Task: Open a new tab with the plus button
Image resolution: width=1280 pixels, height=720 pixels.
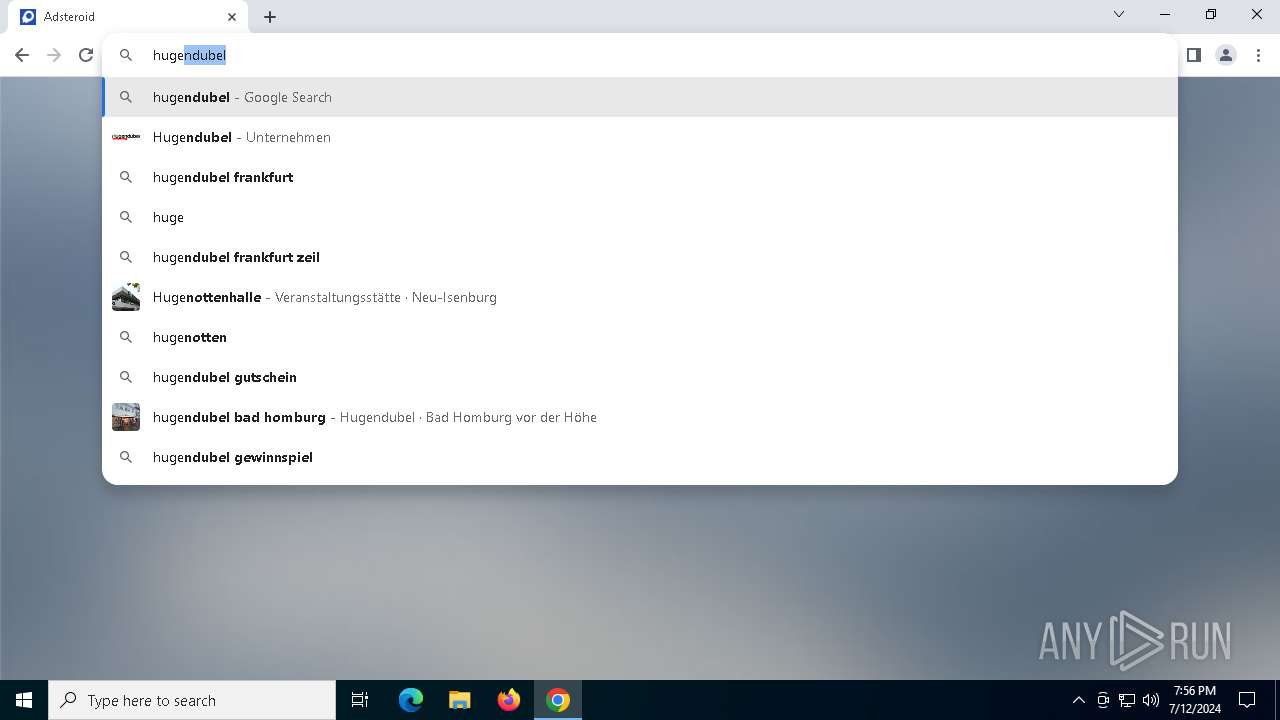Action: pos(270,17)
